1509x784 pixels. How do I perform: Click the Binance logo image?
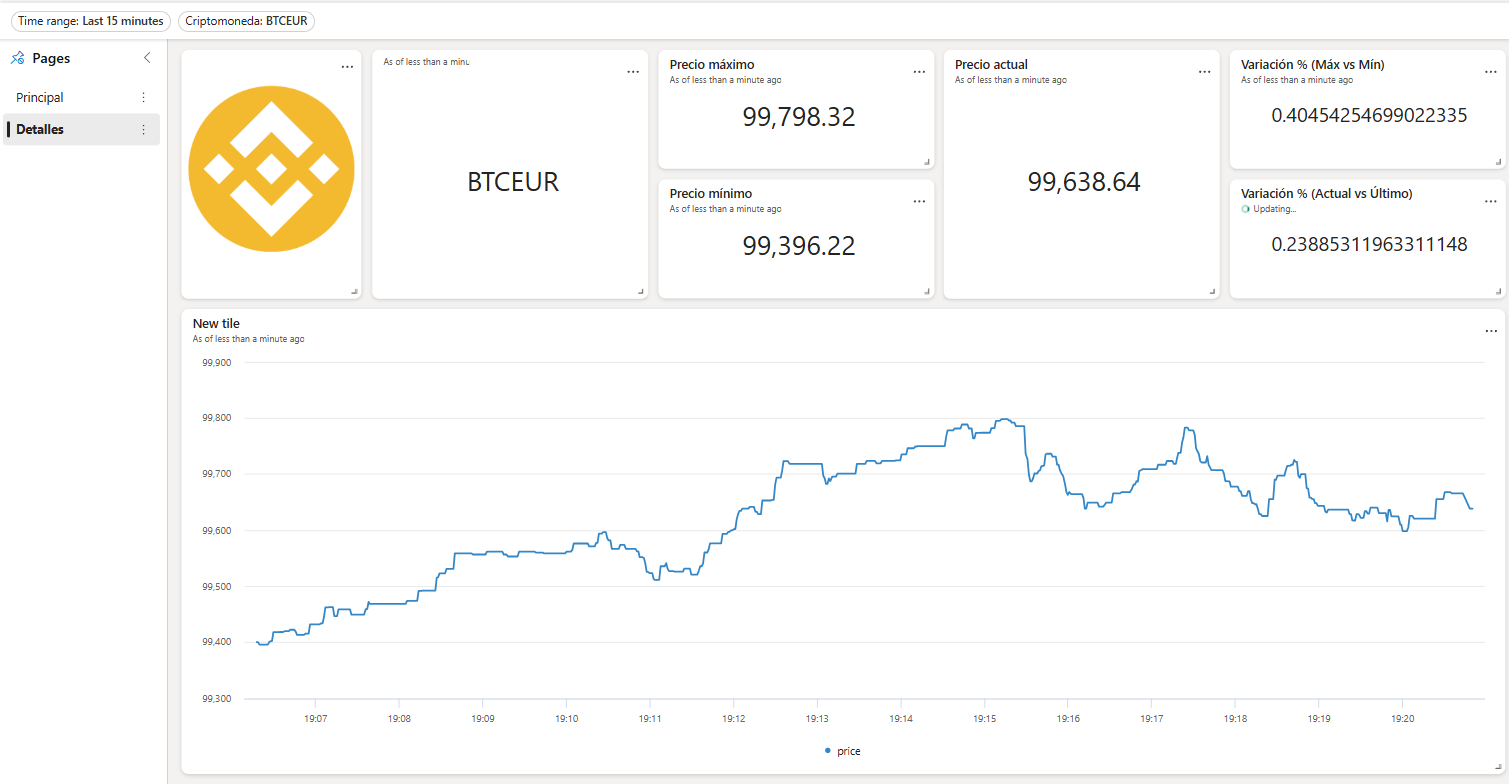coord(271,169)
